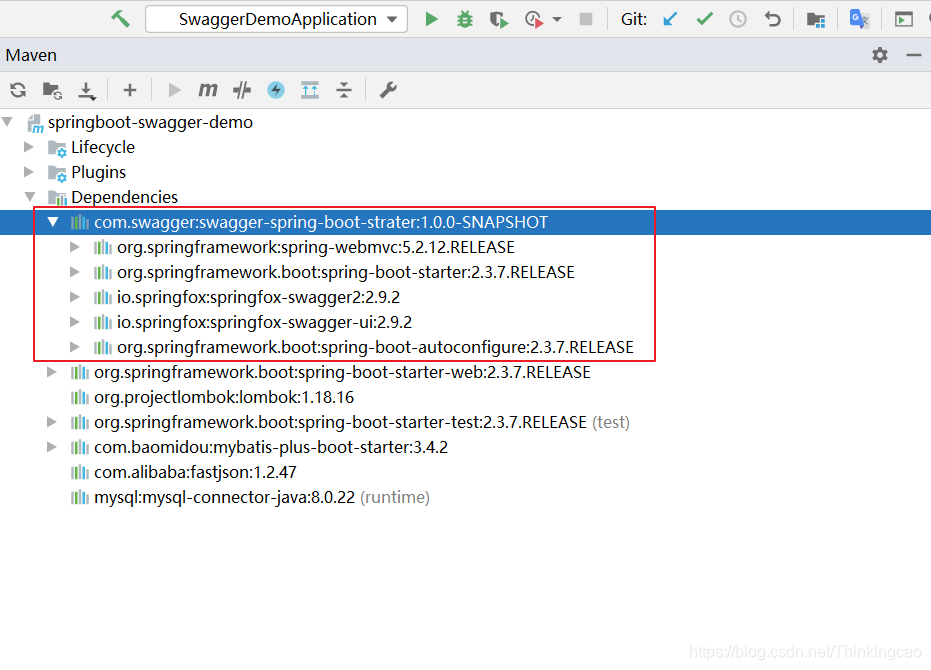This screenshot has width=931, height=670.
Task: Execute Maven goal 'm' icon
Action: click(208, 90)
